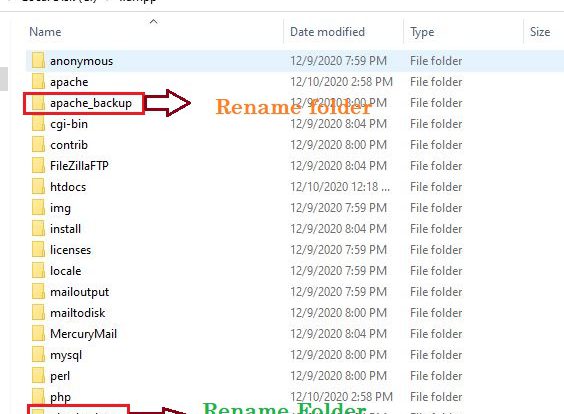Select the apache_backup folder name

(91, 103)
